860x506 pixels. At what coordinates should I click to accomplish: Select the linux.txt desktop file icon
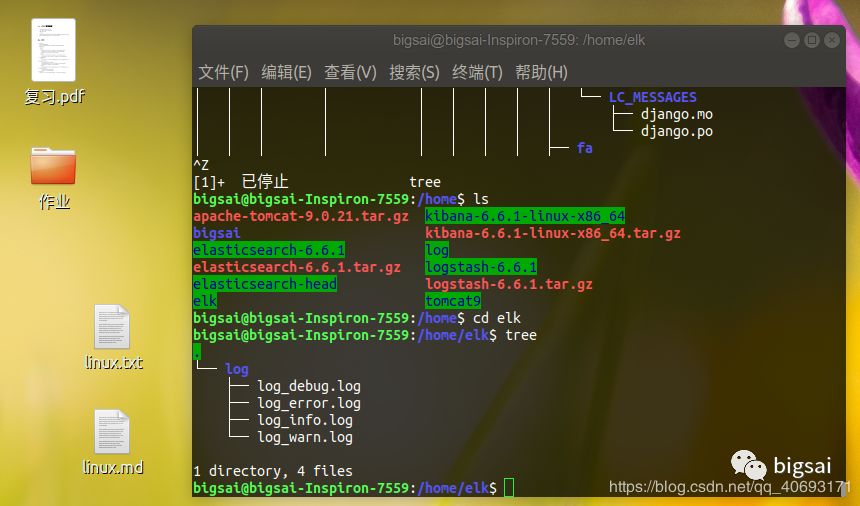coord(112,326)
